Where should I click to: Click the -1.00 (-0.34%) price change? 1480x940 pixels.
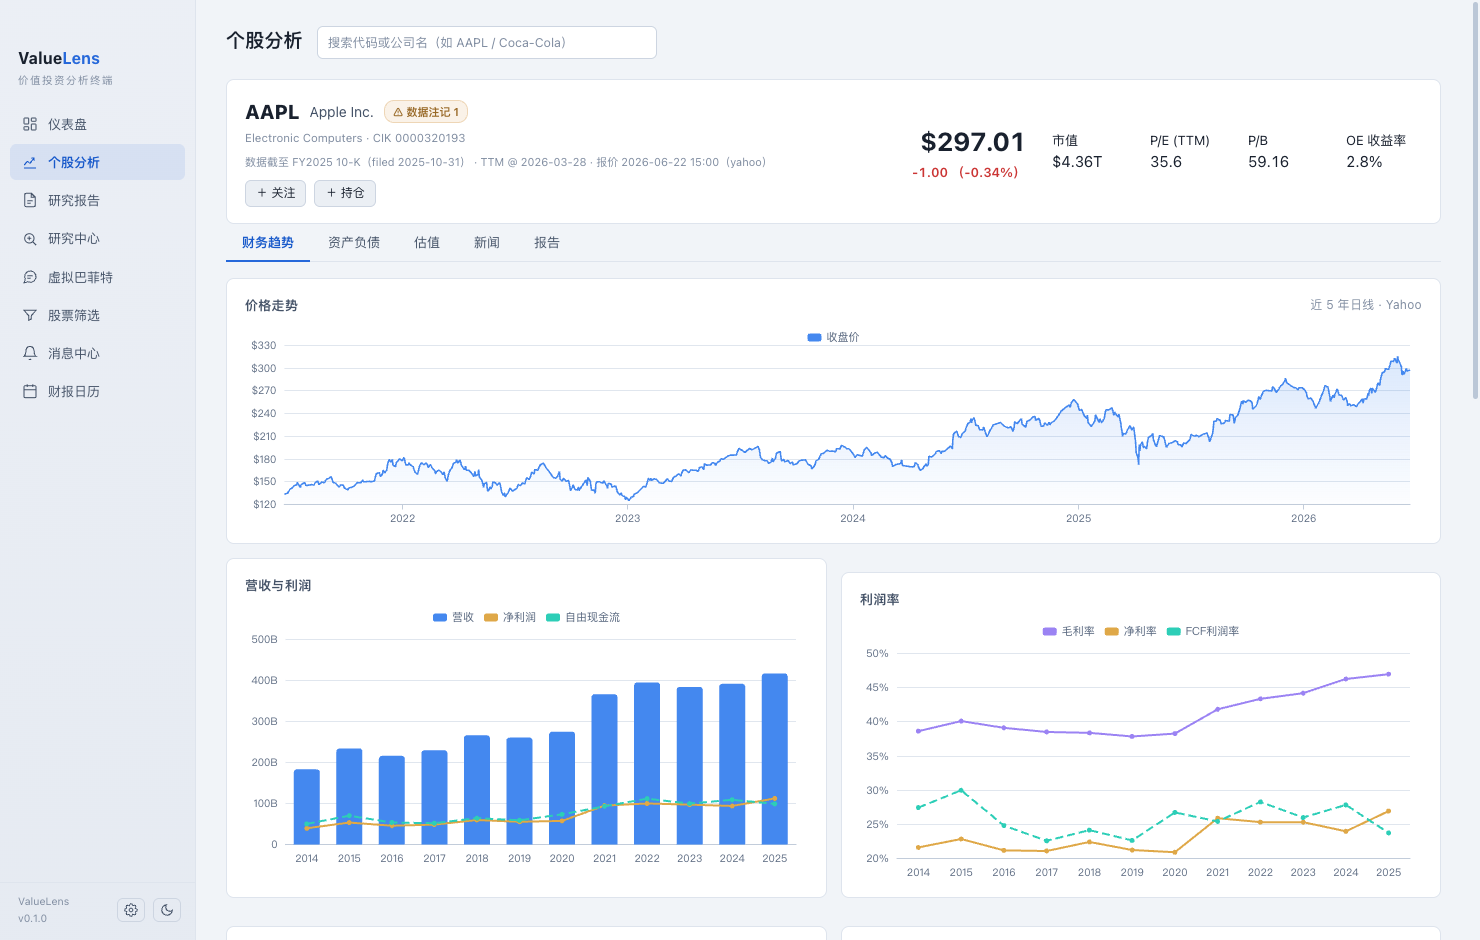coord(965,172)
